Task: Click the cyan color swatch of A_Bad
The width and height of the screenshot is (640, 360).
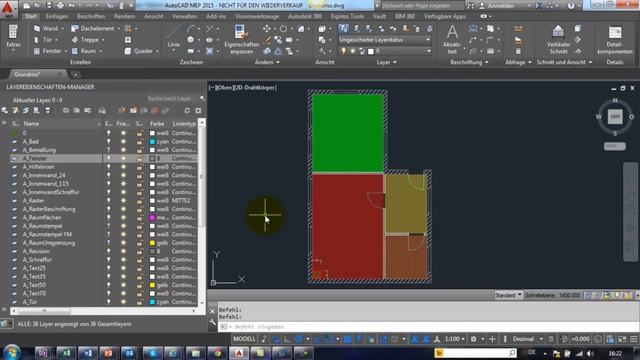Action: pyautogui.click(x=152, y=142)
